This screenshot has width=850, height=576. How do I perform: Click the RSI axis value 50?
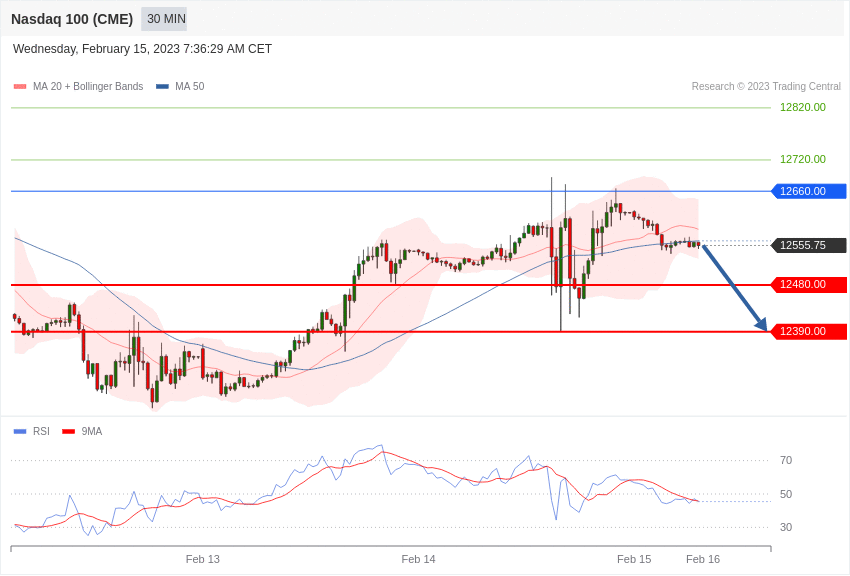pyautogui.click(x=785, y=494)
